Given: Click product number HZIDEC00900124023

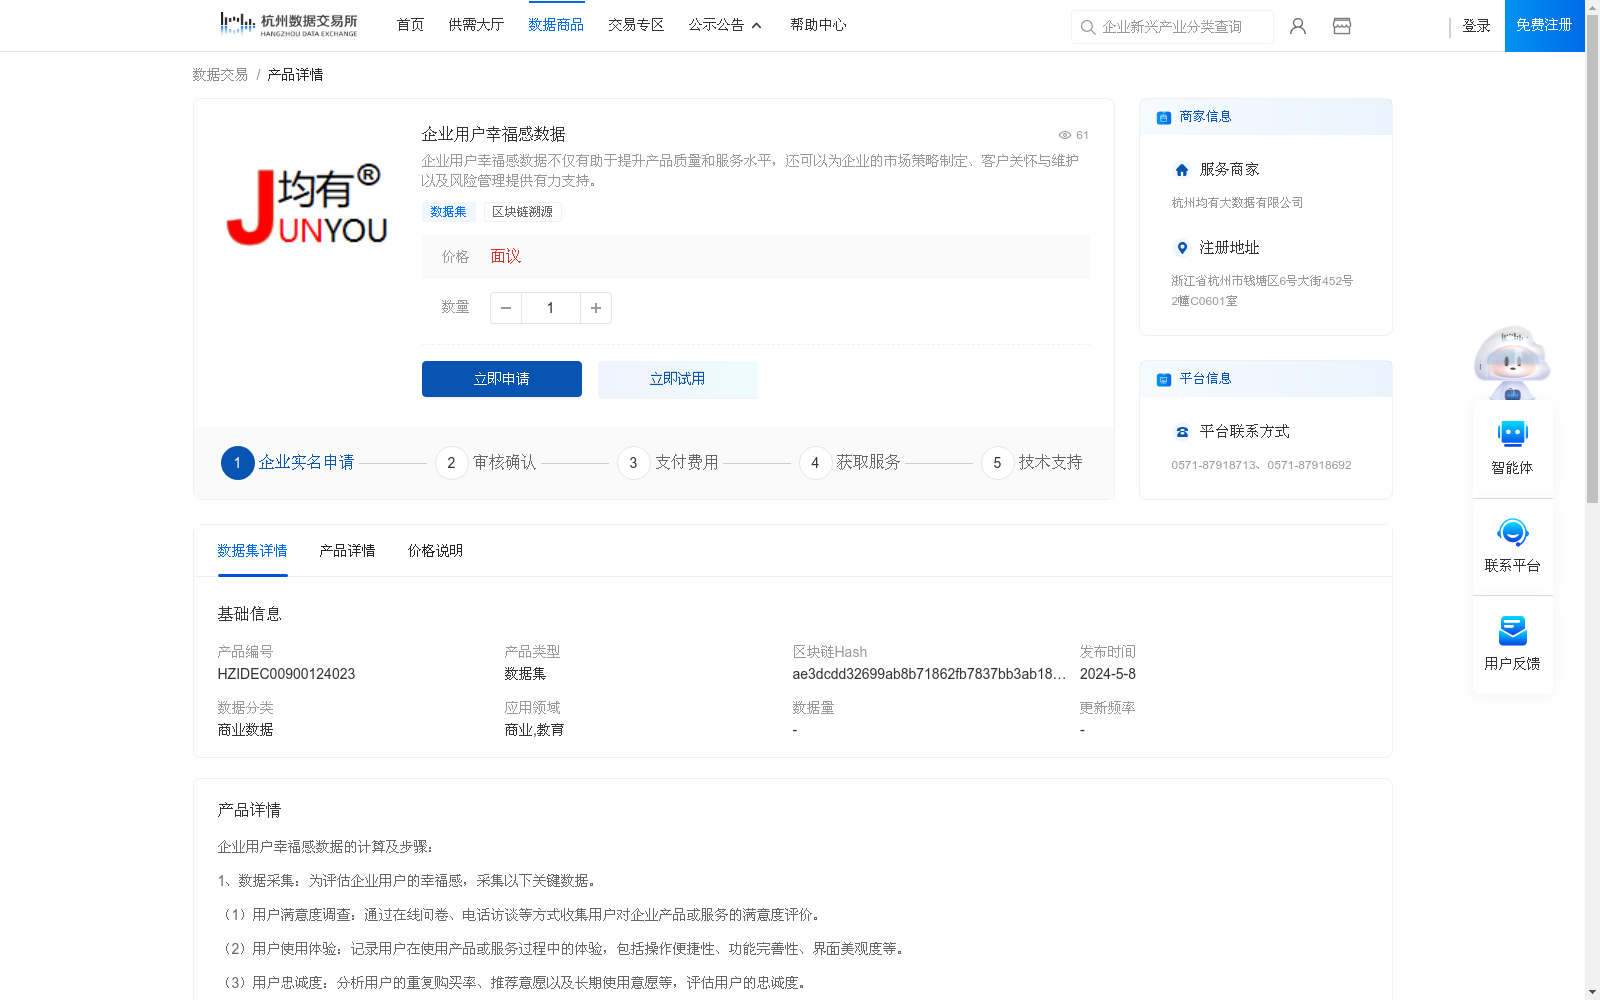Looking at the screenshot, I should tap(286, 674).
